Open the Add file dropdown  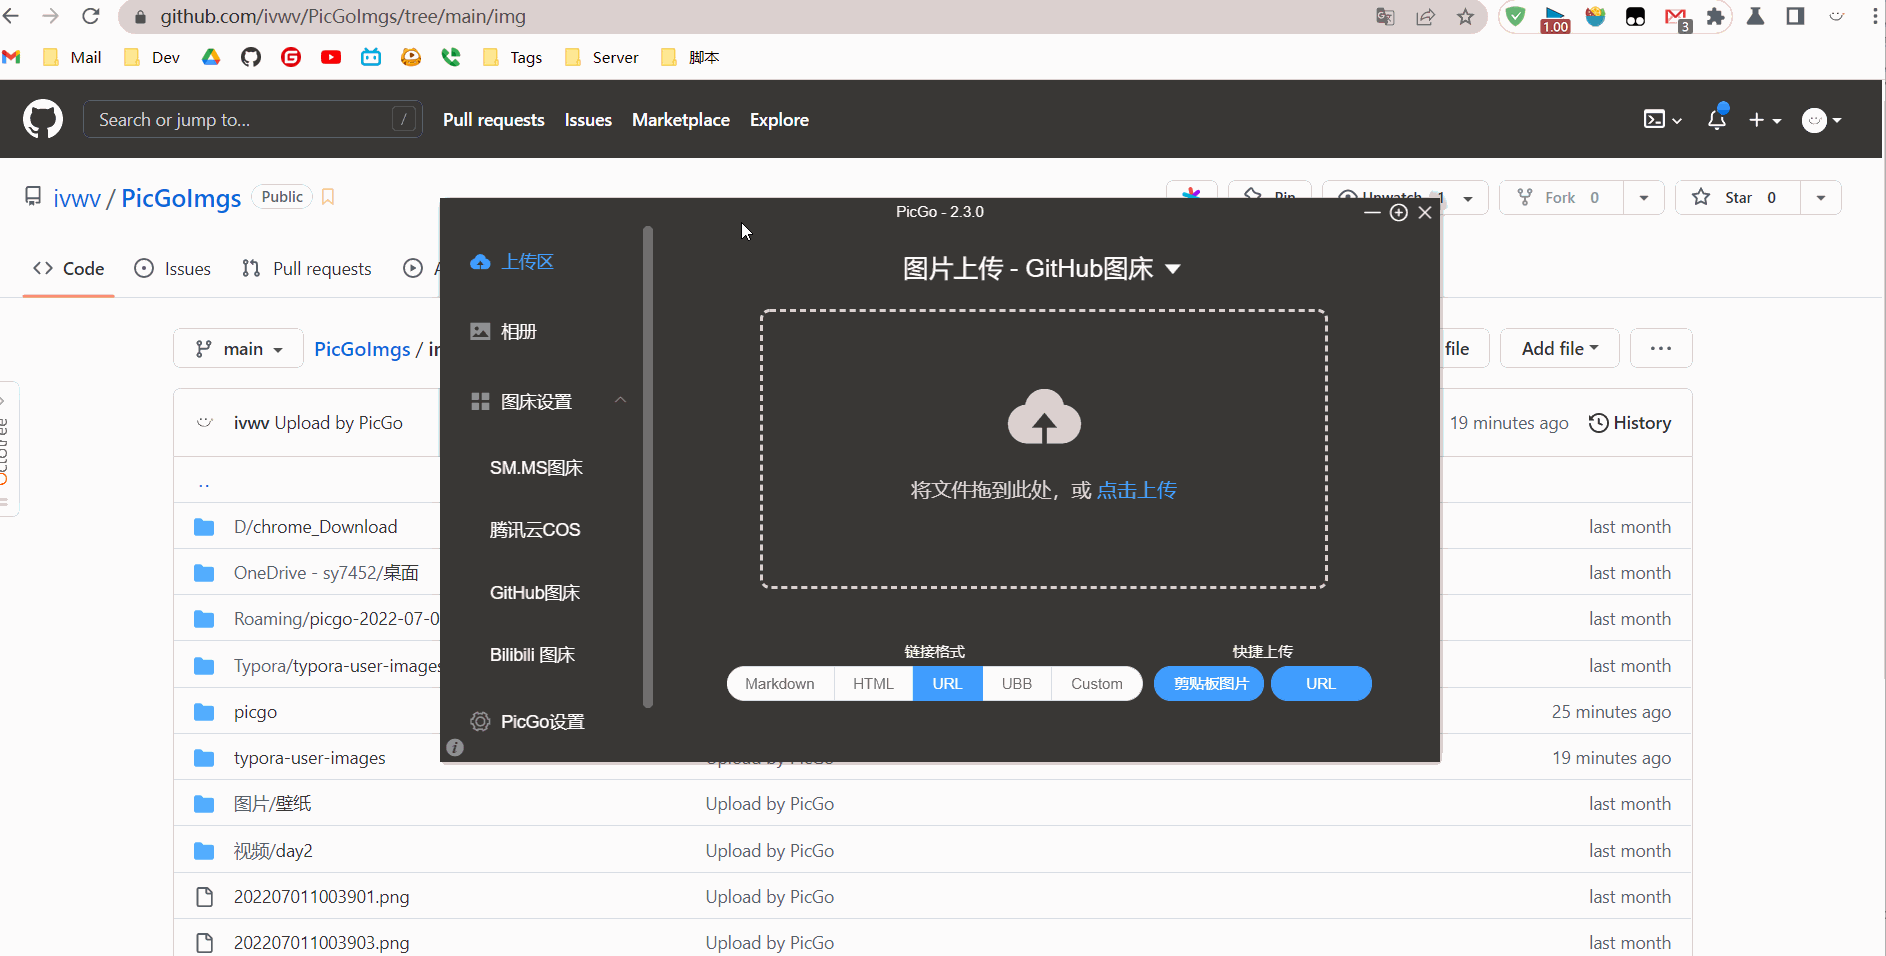(x=1560, y=349)
